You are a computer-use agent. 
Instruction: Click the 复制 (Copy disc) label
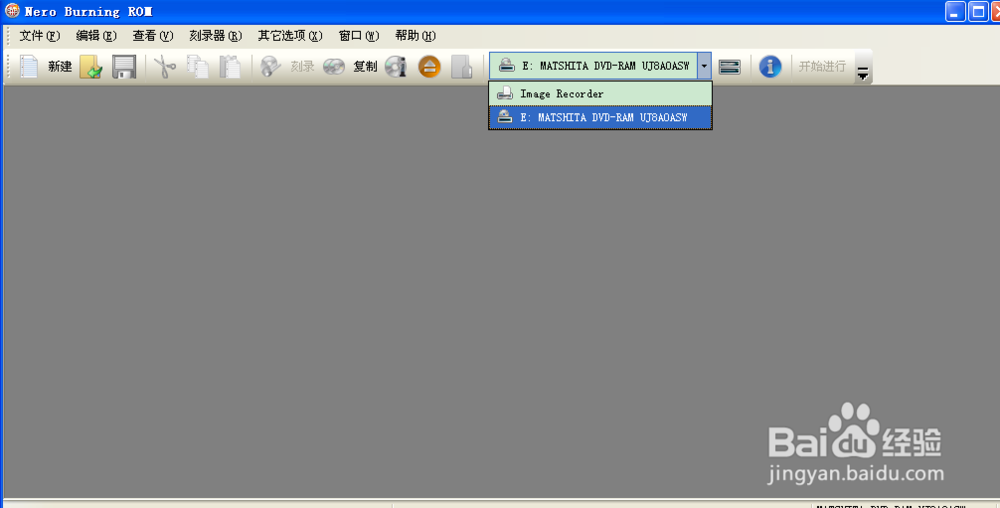tap(365, 66)
